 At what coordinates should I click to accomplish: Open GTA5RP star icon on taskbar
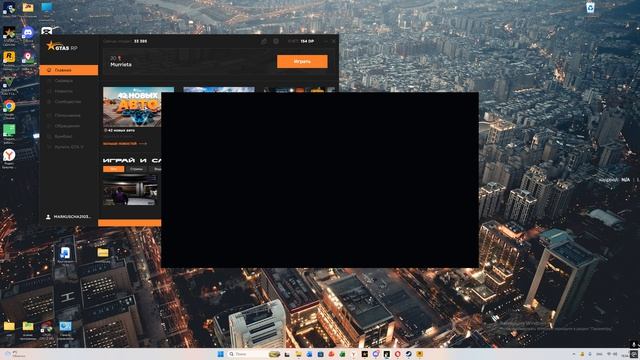365,354
